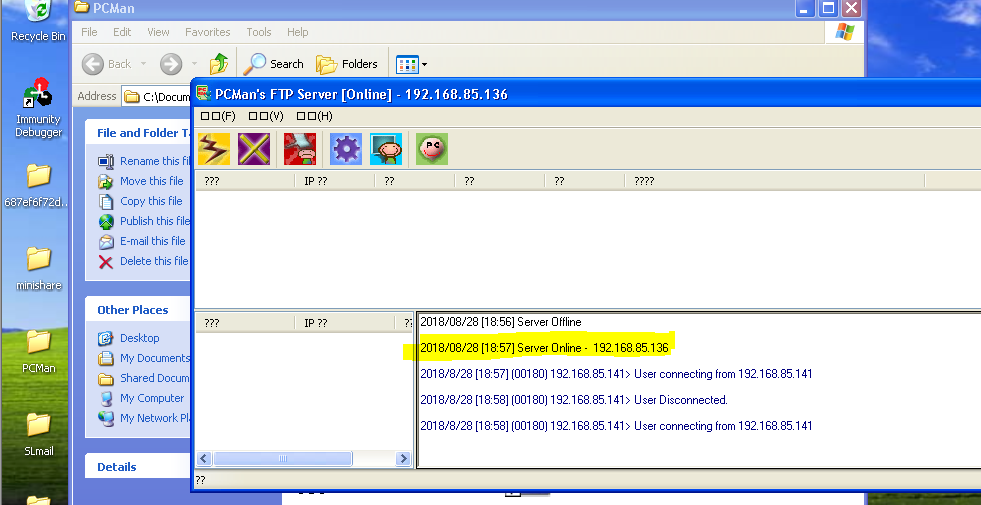Collapse the Other Places panel header

pos(138,310)
